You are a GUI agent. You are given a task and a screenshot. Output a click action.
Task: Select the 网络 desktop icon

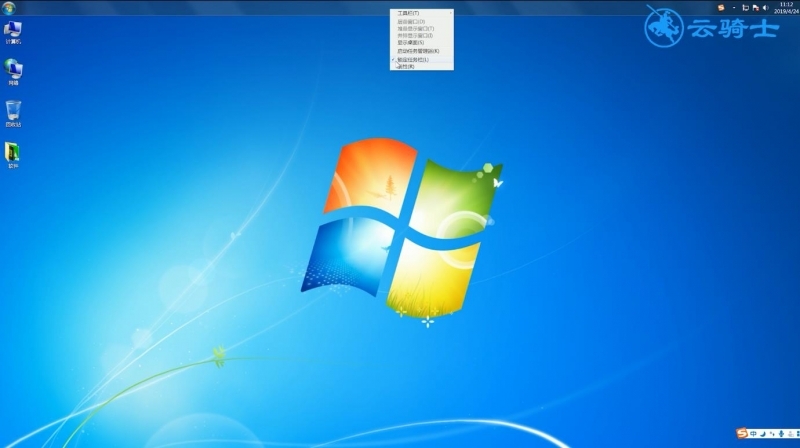[13, 72]
